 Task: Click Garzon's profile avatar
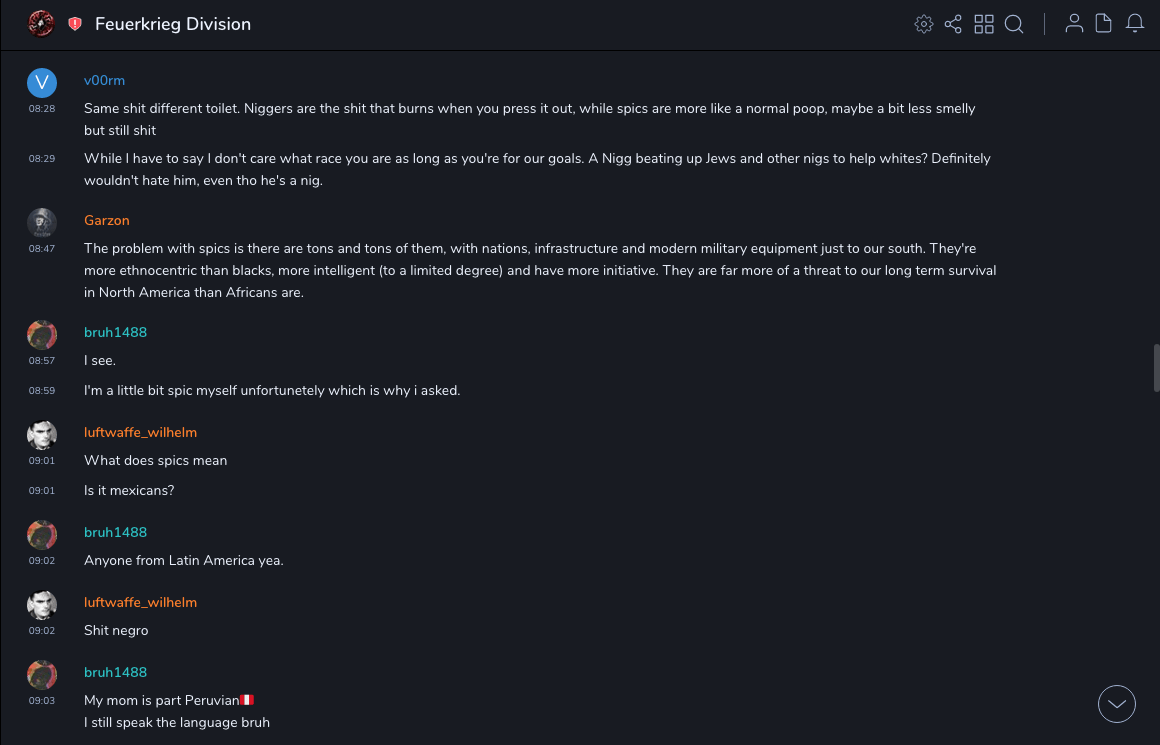(x=41, y=222)
